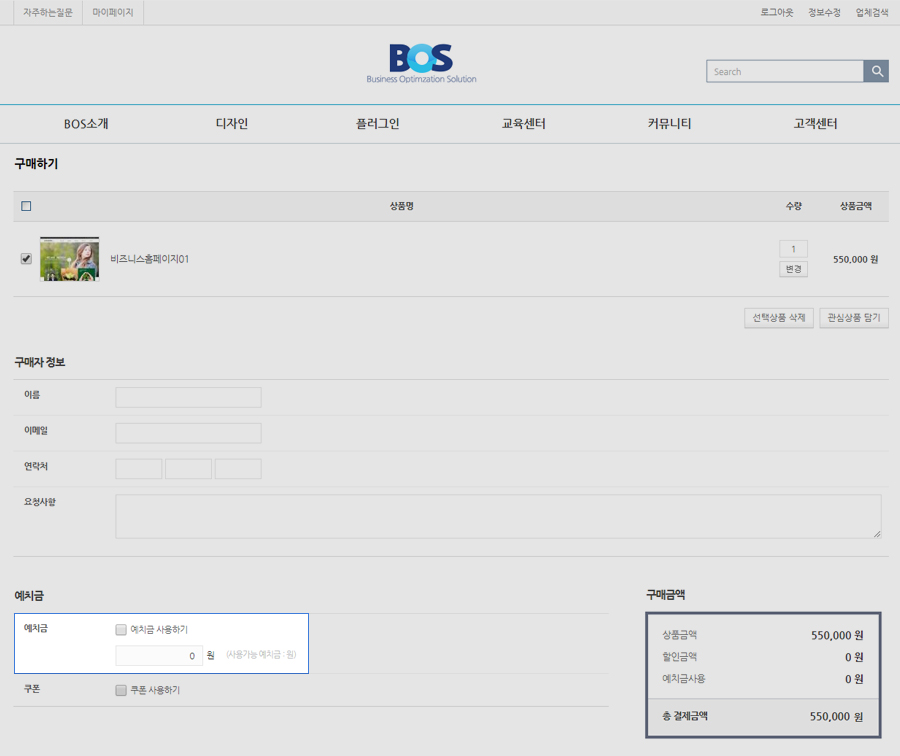Click the 관심상품 담기 button
Screen dimensions: 900x756
point(853,318)
